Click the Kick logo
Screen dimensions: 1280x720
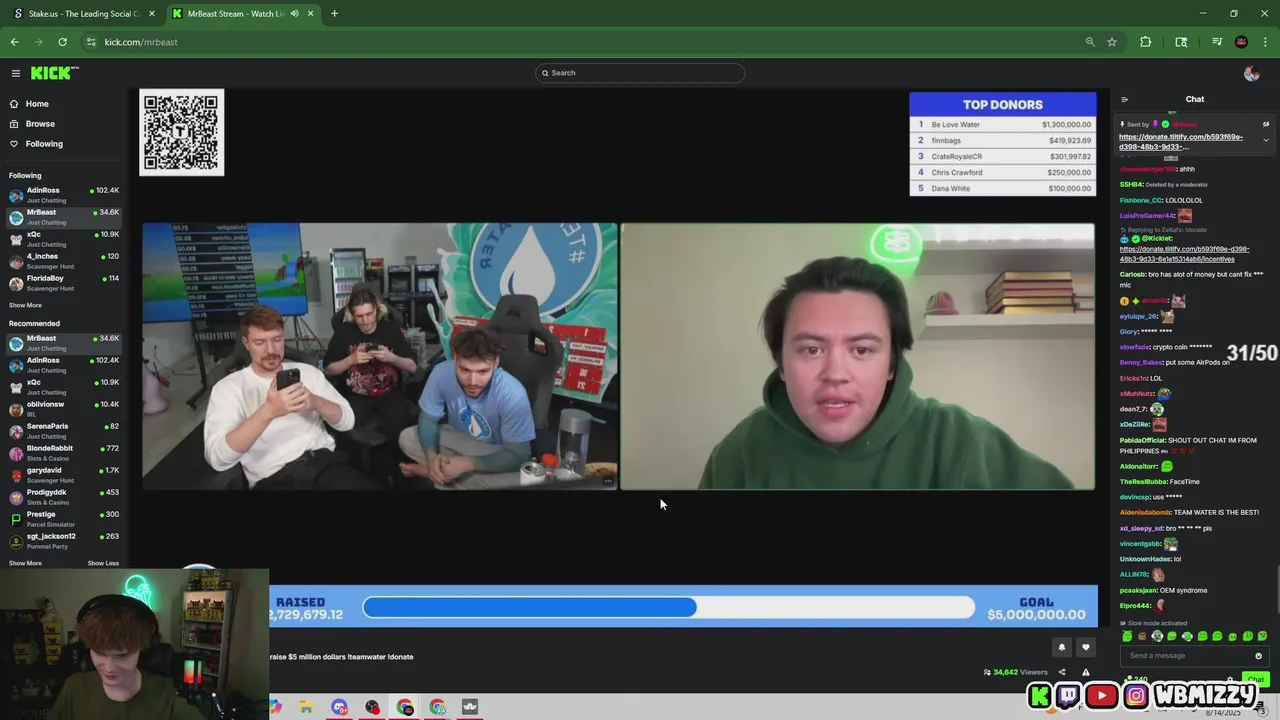54,73
